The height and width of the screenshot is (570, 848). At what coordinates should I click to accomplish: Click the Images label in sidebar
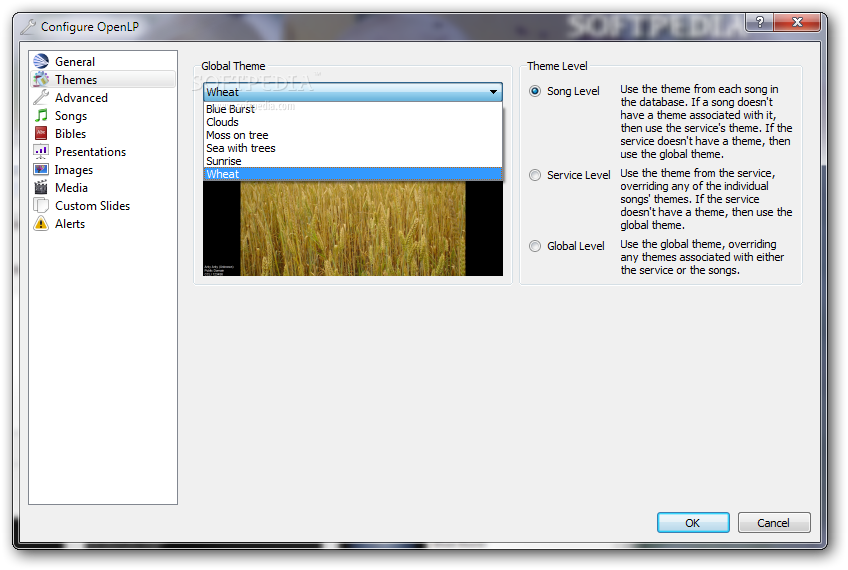pyautogui.click(x=74, y=170)
